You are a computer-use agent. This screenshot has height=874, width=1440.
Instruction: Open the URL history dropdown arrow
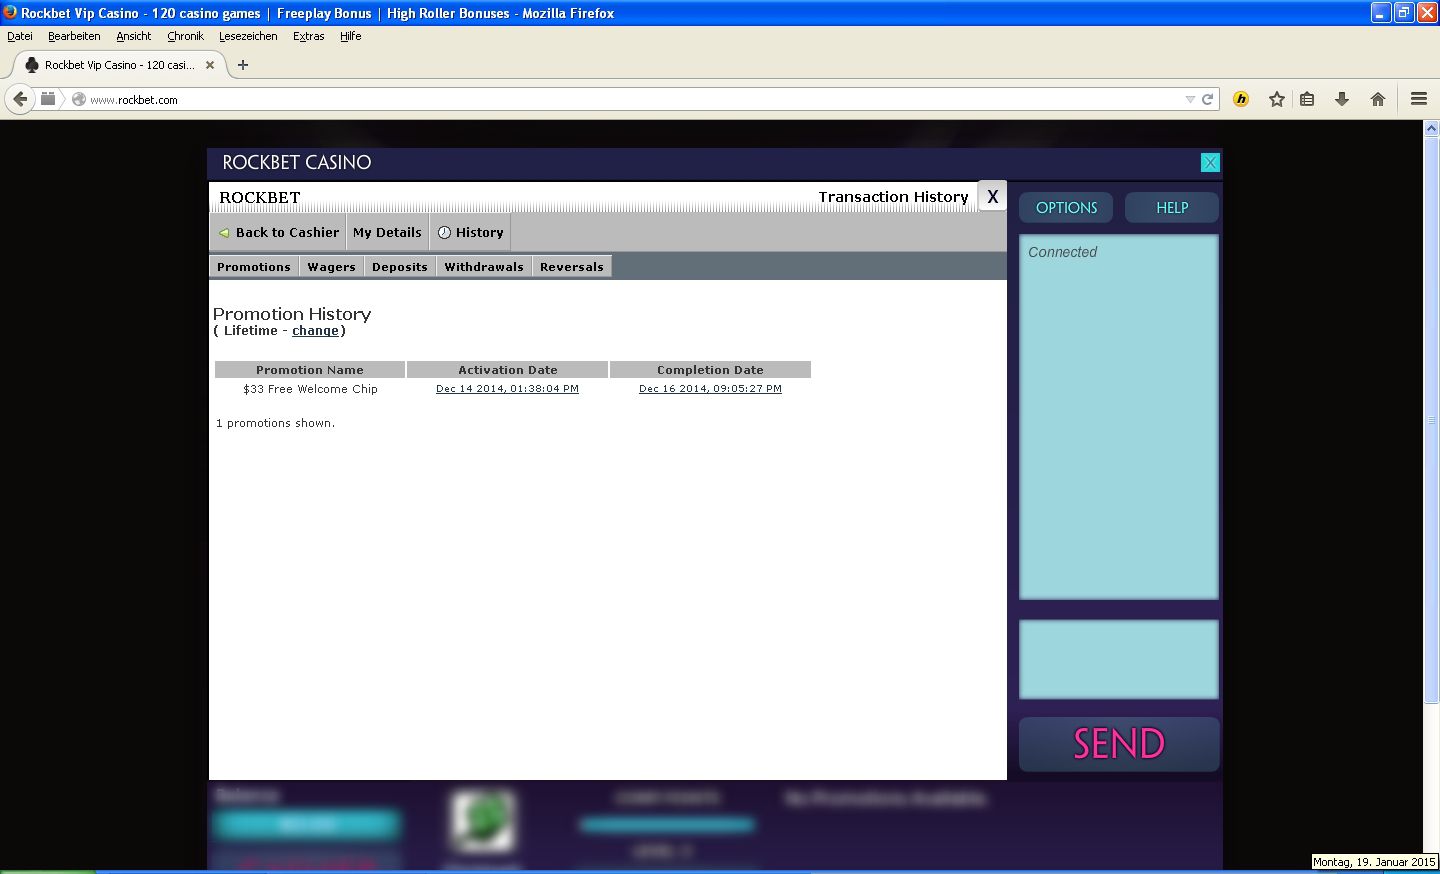(1190, 99)
